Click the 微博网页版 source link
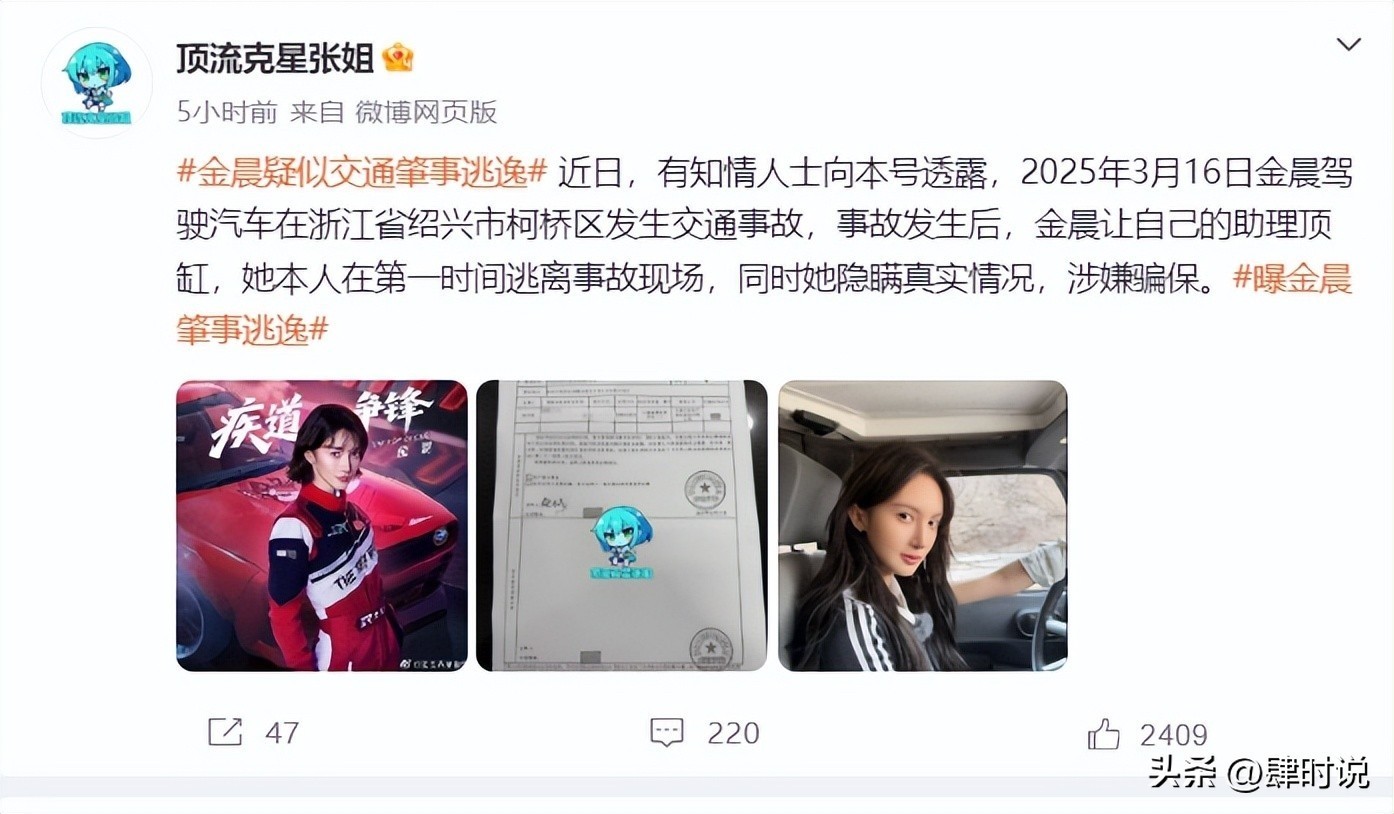Viewport: 1394px width, 814px height. pyautogui.click(x=426, y=112)
